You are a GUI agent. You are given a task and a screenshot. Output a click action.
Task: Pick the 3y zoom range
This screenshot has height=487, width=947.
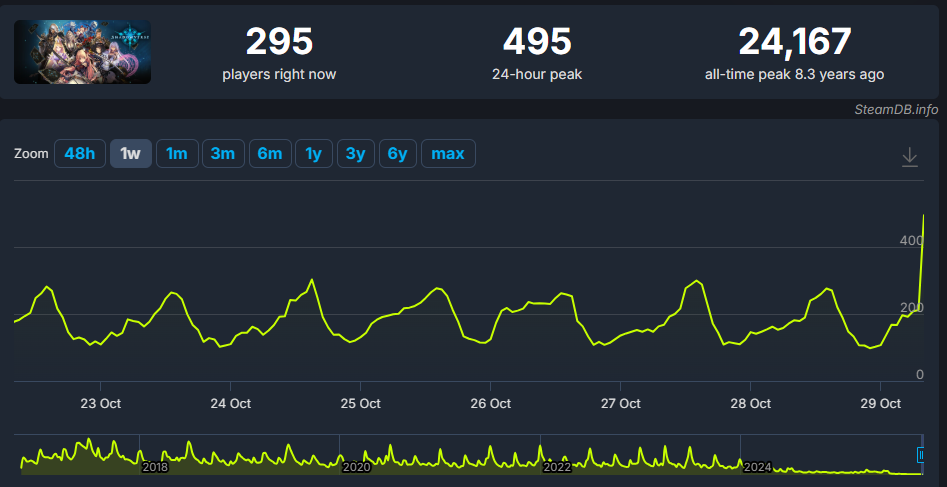pos(356,153)
